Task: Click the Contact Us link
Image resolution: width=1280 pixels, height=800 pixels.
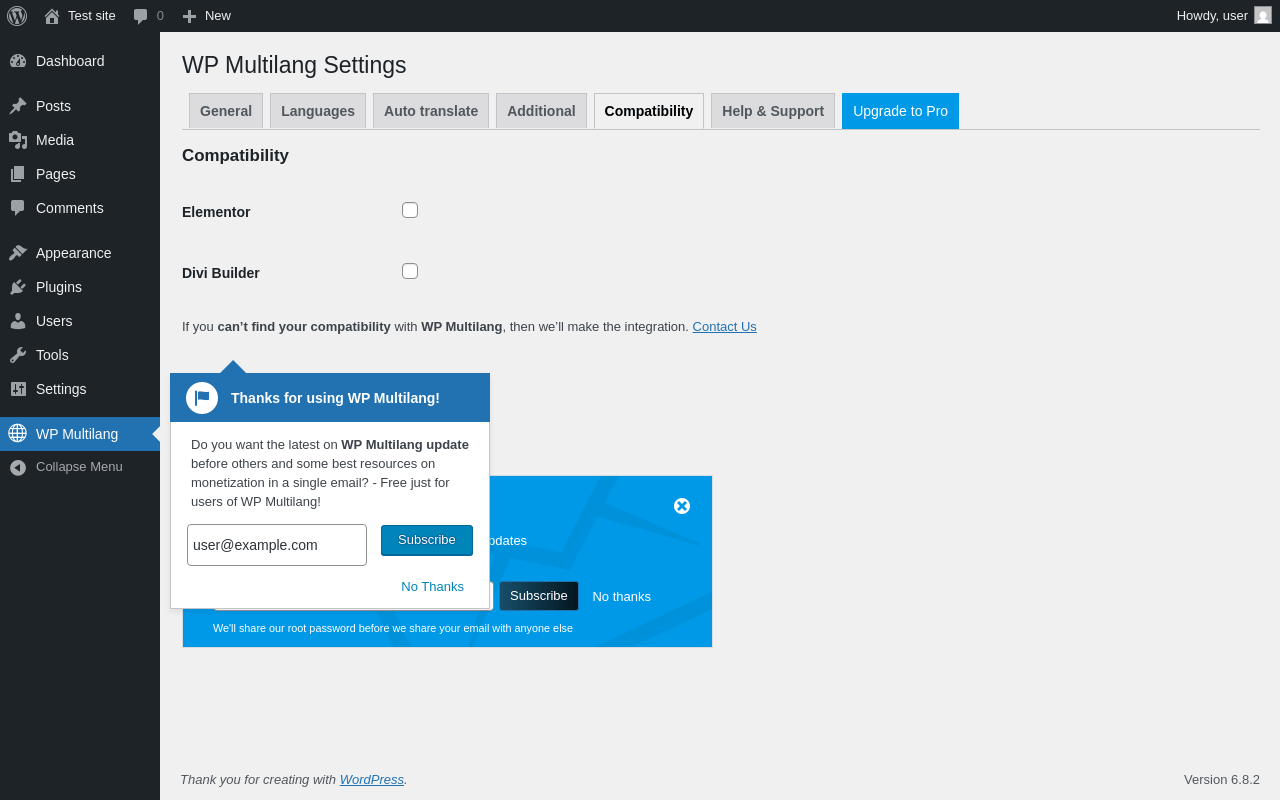Action: click(x=724, y=326)
